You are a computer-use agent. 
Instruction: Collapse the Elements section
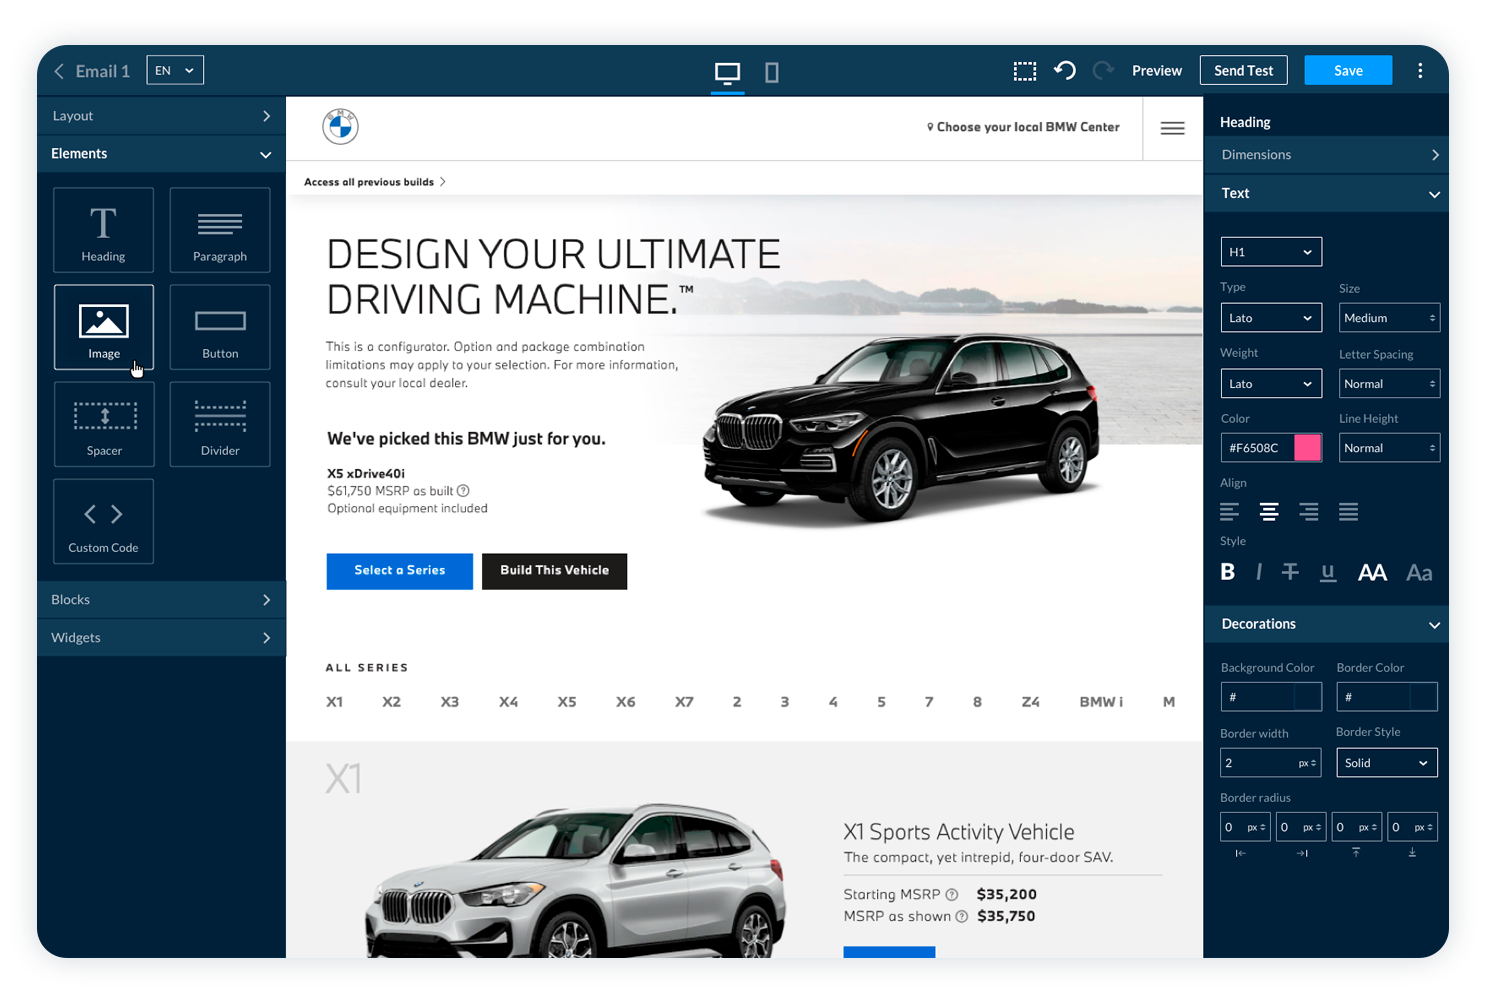click(161, 154)
